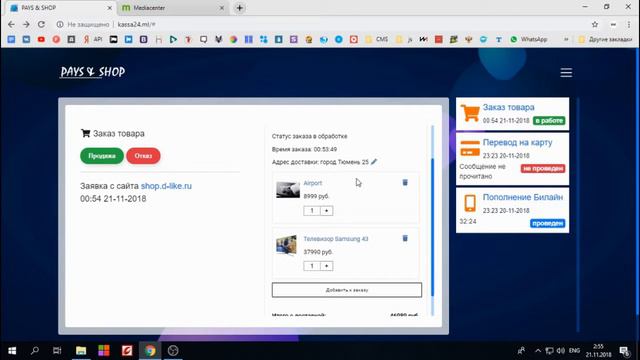Image resolution: width=640 pixels, height=360 pixels.
Task: Open the hamburger menu icon
Action: pyautogui.click(x=566, y=73)
